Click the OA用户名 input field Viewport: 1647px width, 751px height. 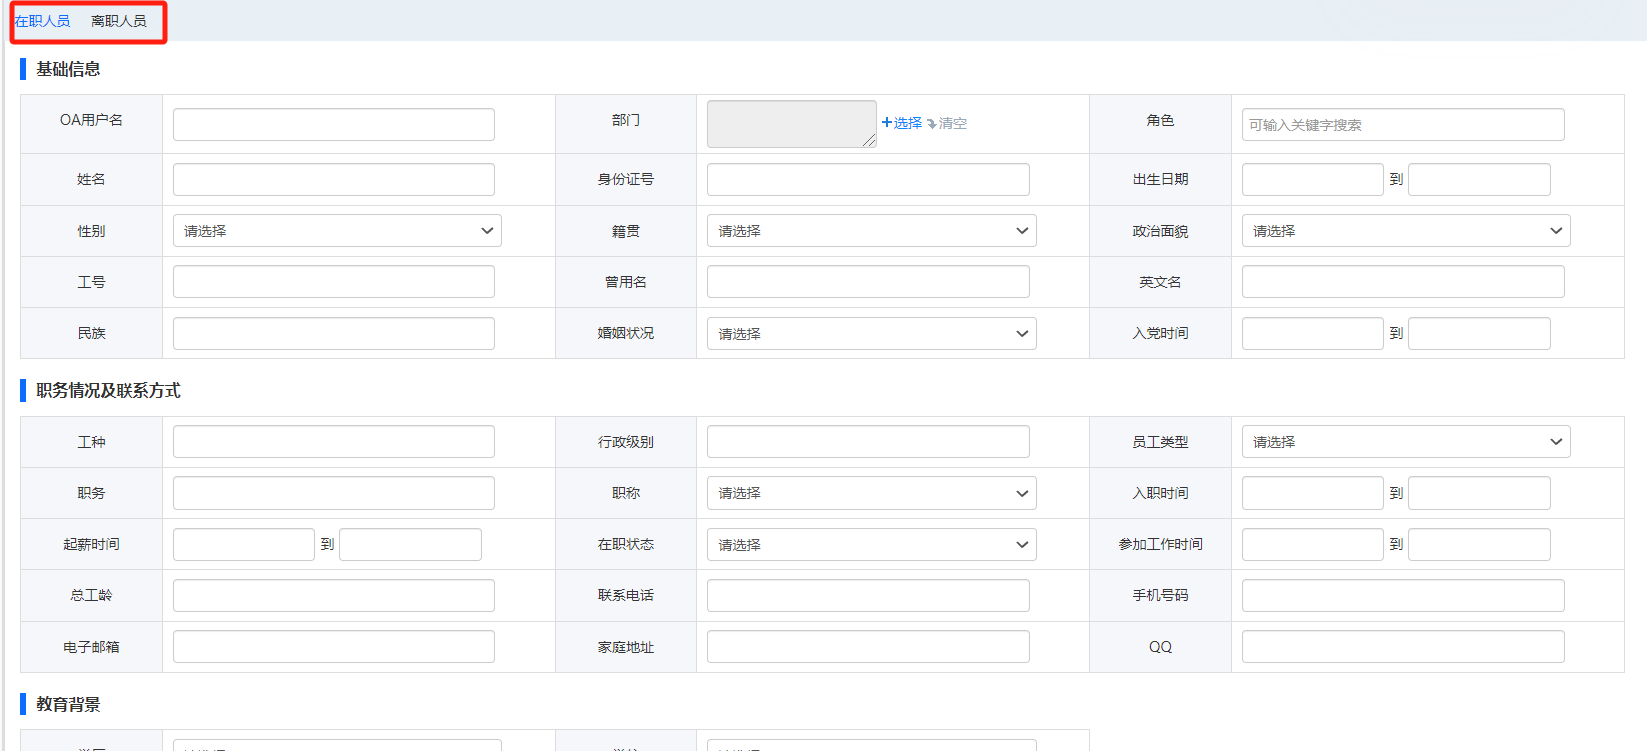click(x=333, y=125)
